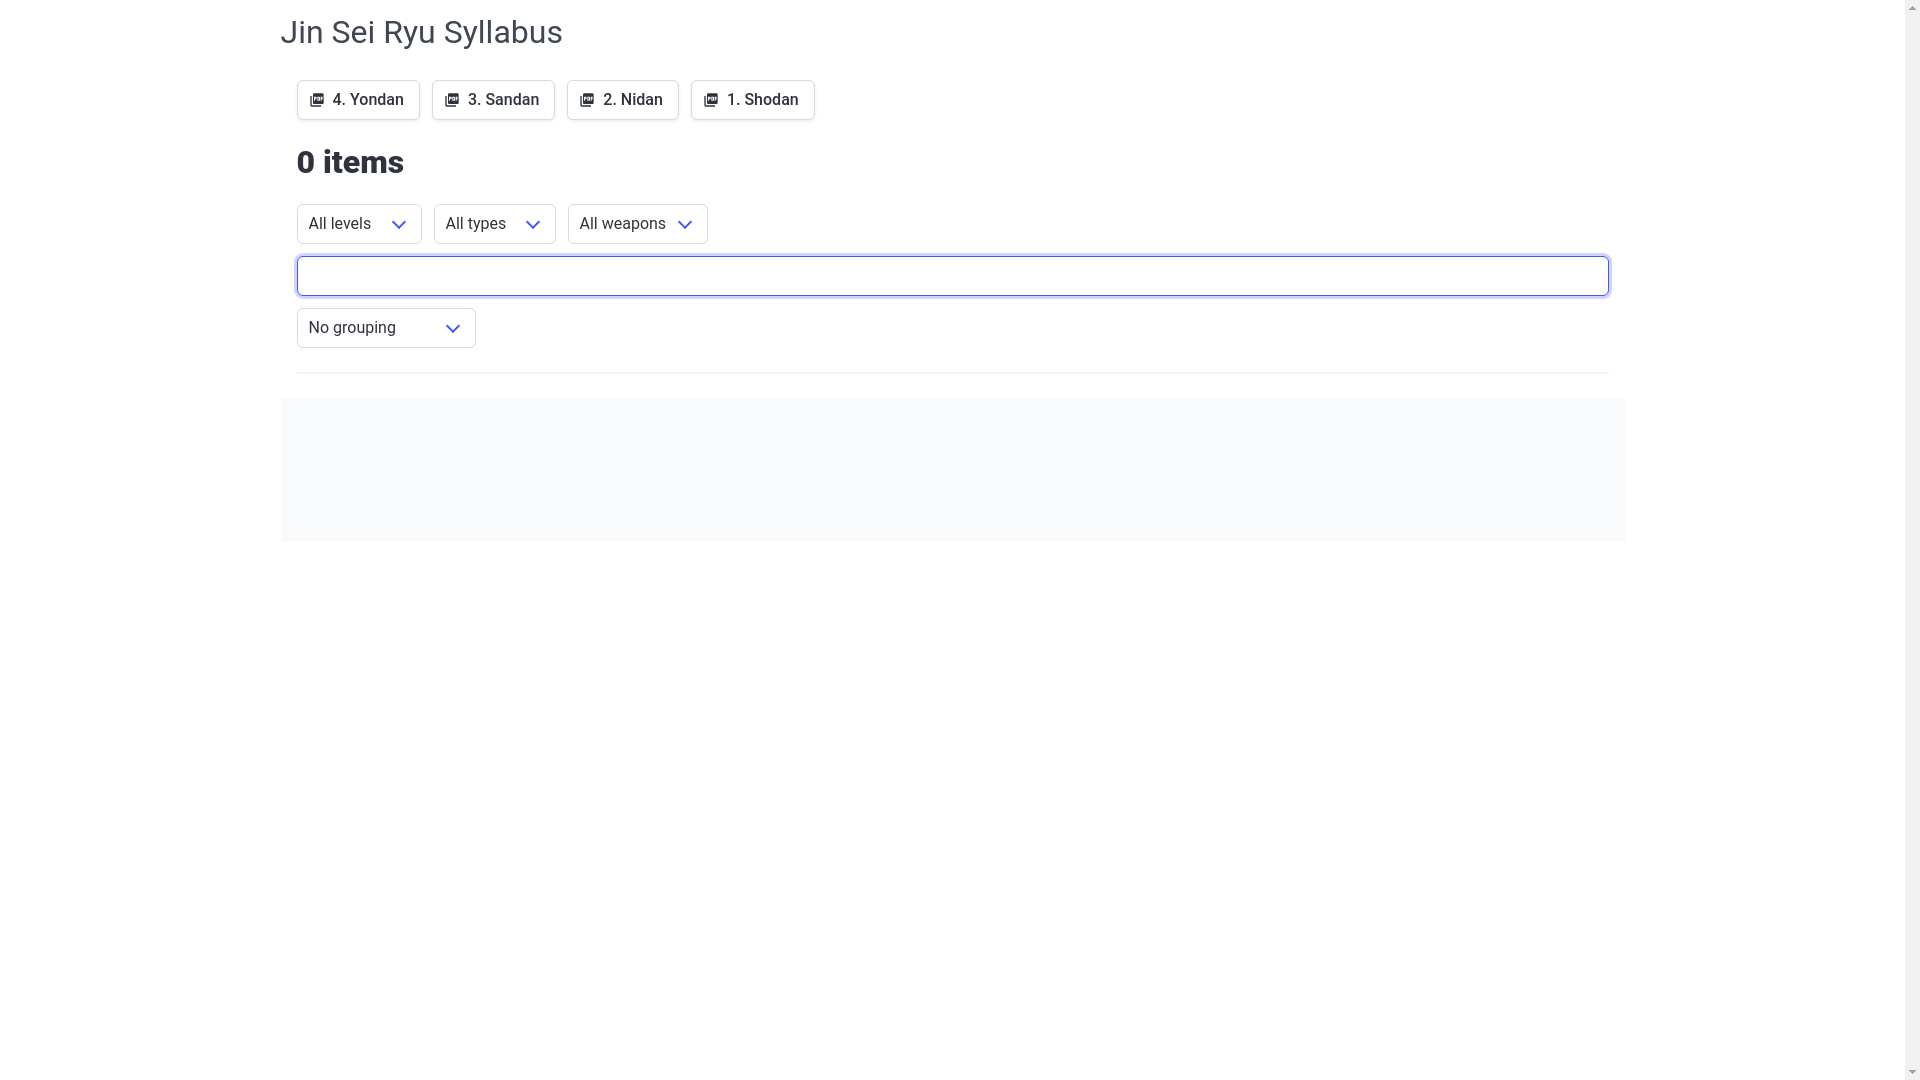
Task: Click the Jin Sei Ryu Syllabus title
Action: (x=421, y=32)
